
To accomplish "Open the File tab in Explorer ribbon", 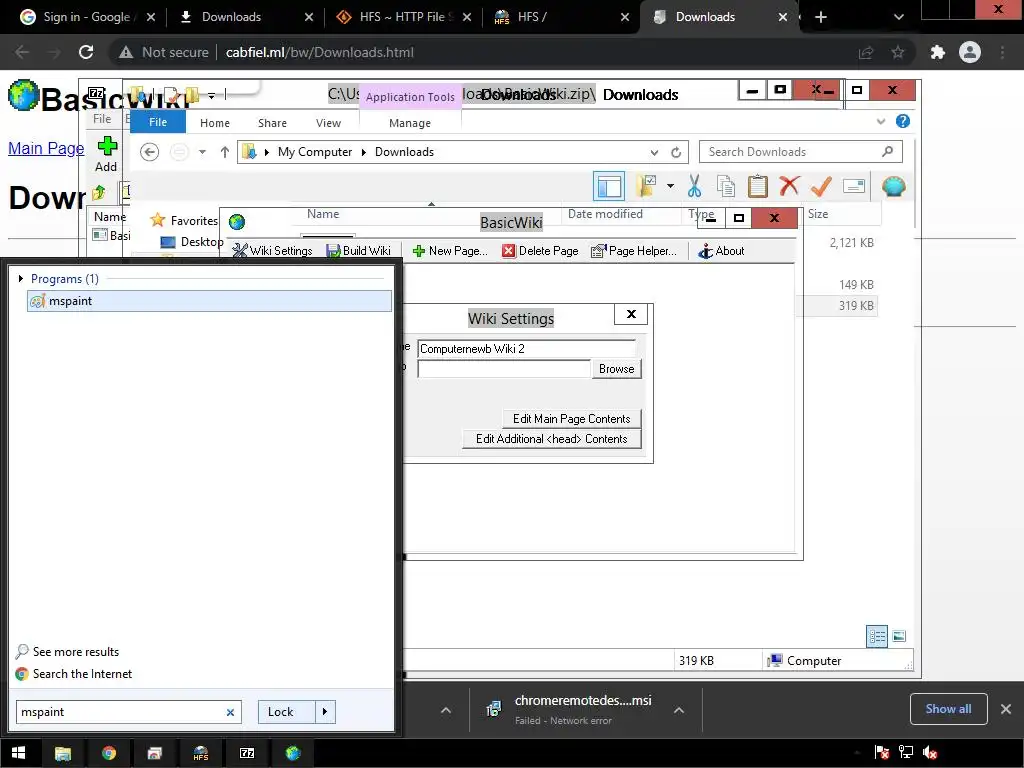I will click(158, 122).
